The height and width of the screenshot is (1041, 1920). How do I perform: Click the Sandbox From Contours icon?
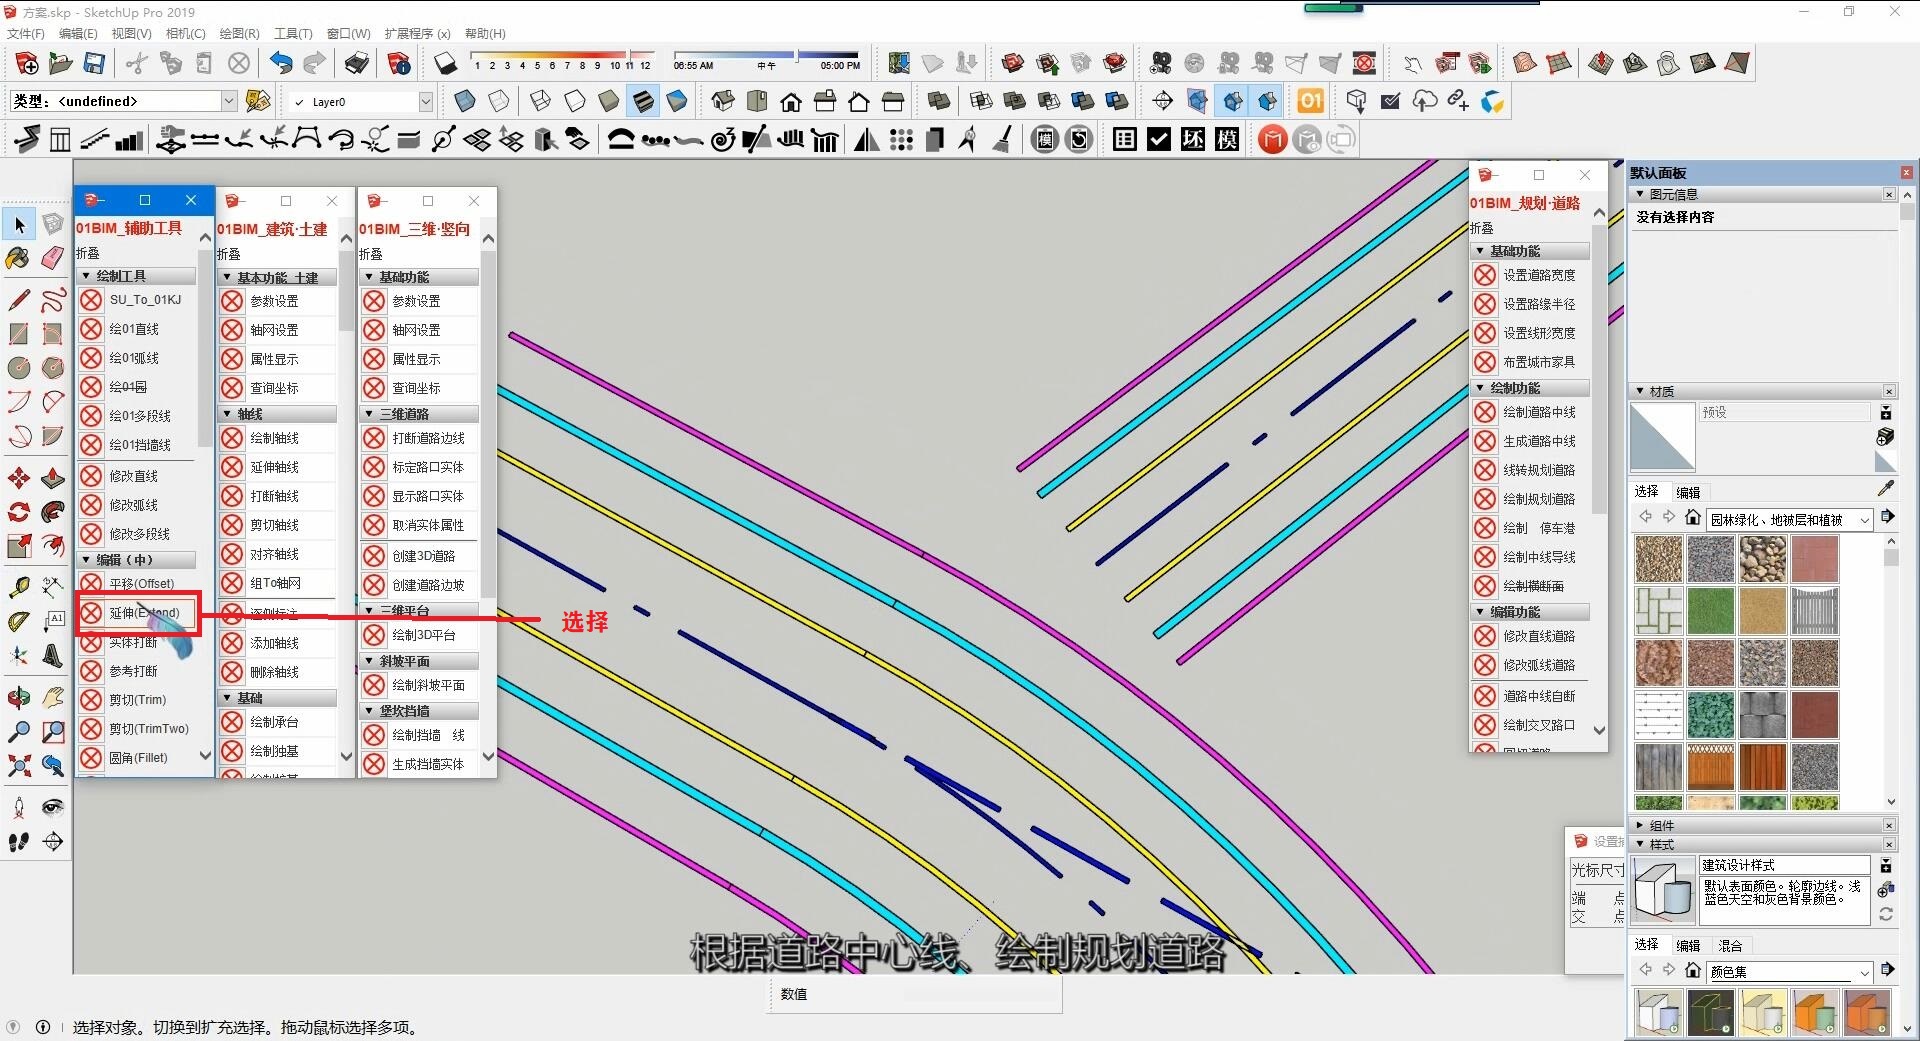tap(1524, 64)
